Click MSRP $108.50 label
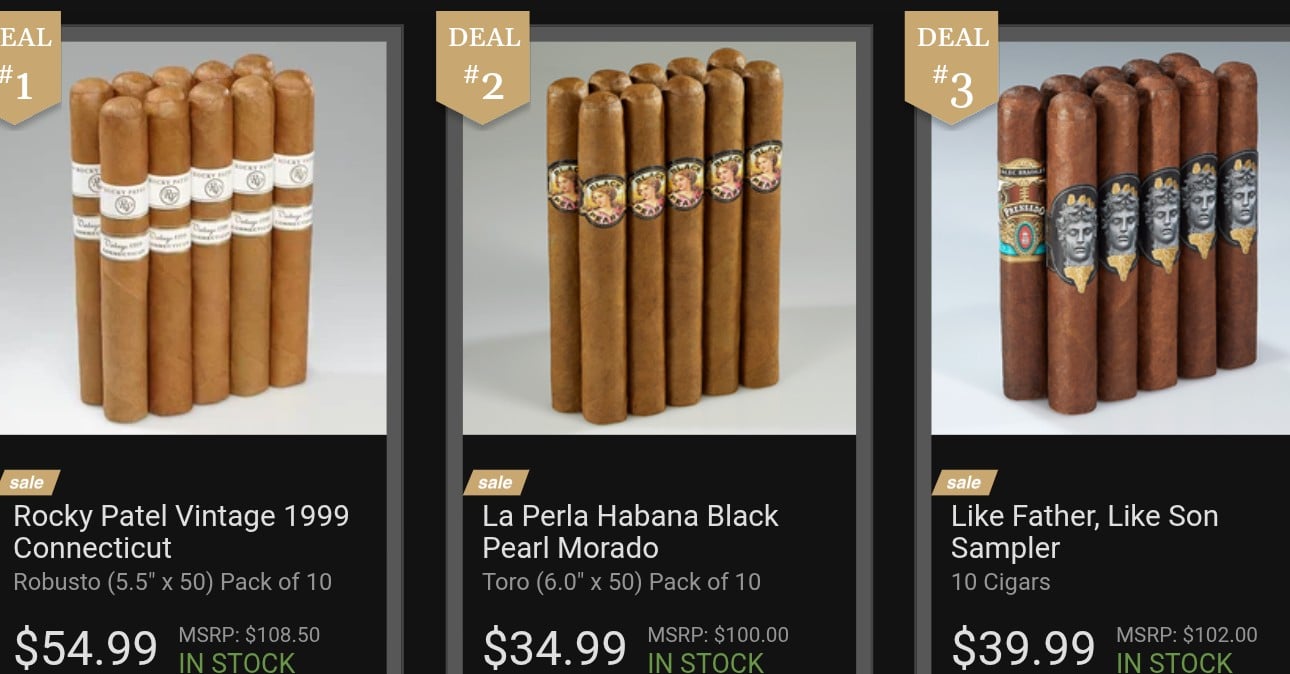Viewport: 1290px width, 674px height. coord(249,635)
